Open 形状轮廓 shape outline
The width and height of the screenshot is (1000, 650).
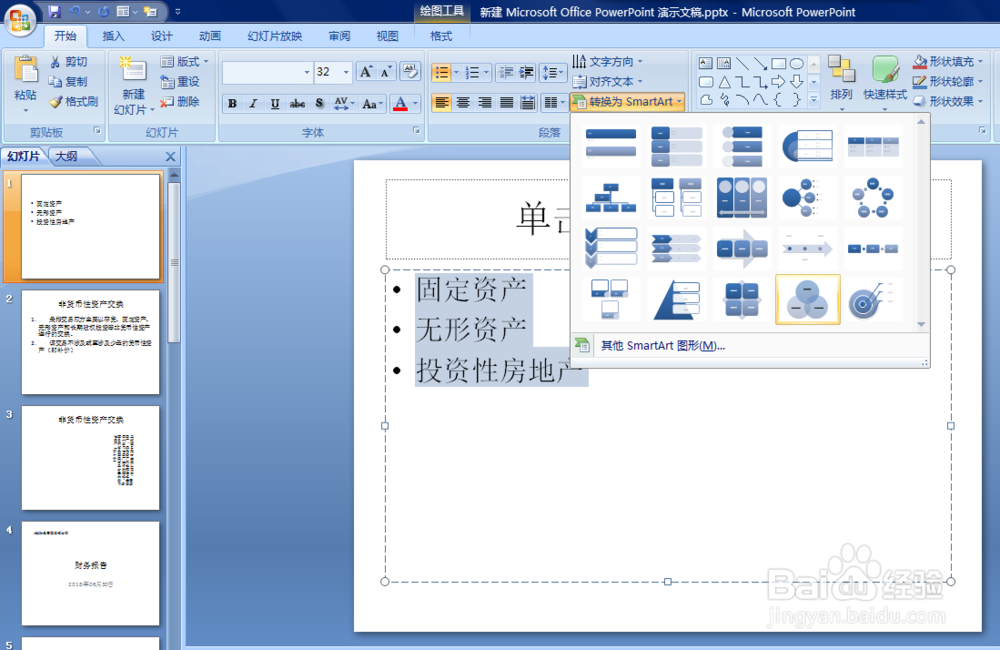pos(948,82)
